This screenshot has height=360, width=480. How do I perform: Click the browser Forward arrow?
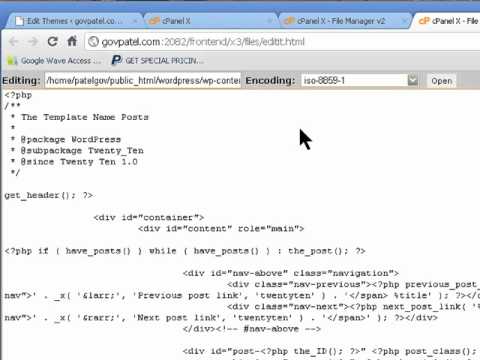tap(33, 42)
